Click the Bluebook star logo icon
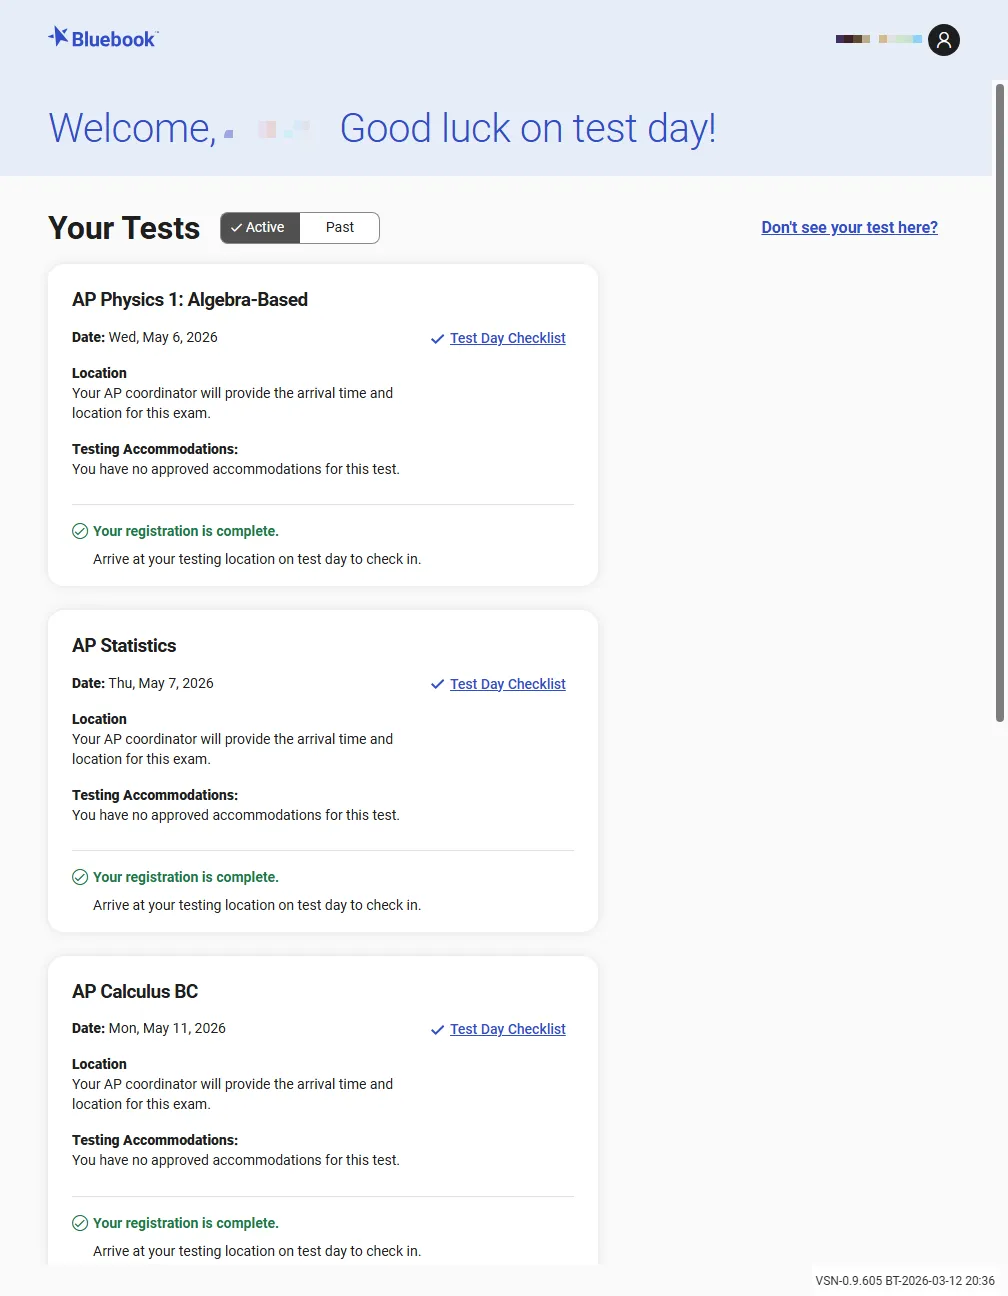Viewport: 1008px width, 1296px height. 59,37
